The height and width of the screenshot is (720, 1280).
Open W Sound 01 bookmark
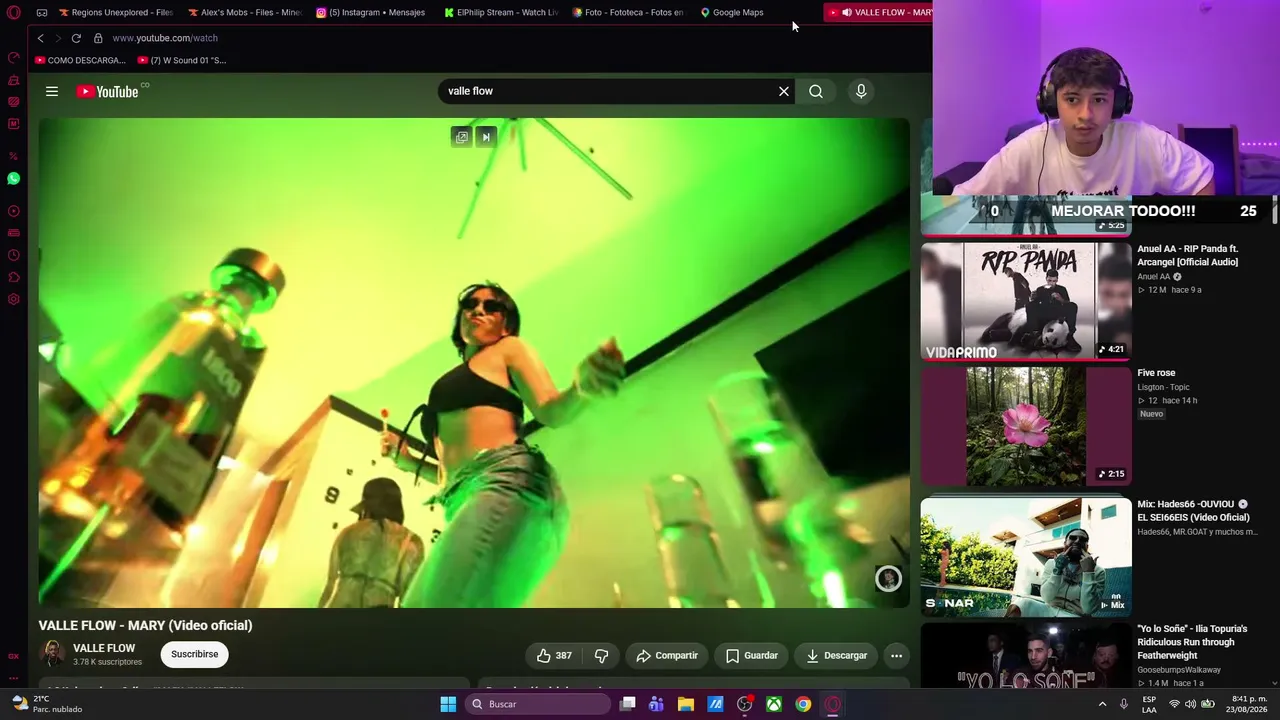pyautogui.click(x=182, y=60)
